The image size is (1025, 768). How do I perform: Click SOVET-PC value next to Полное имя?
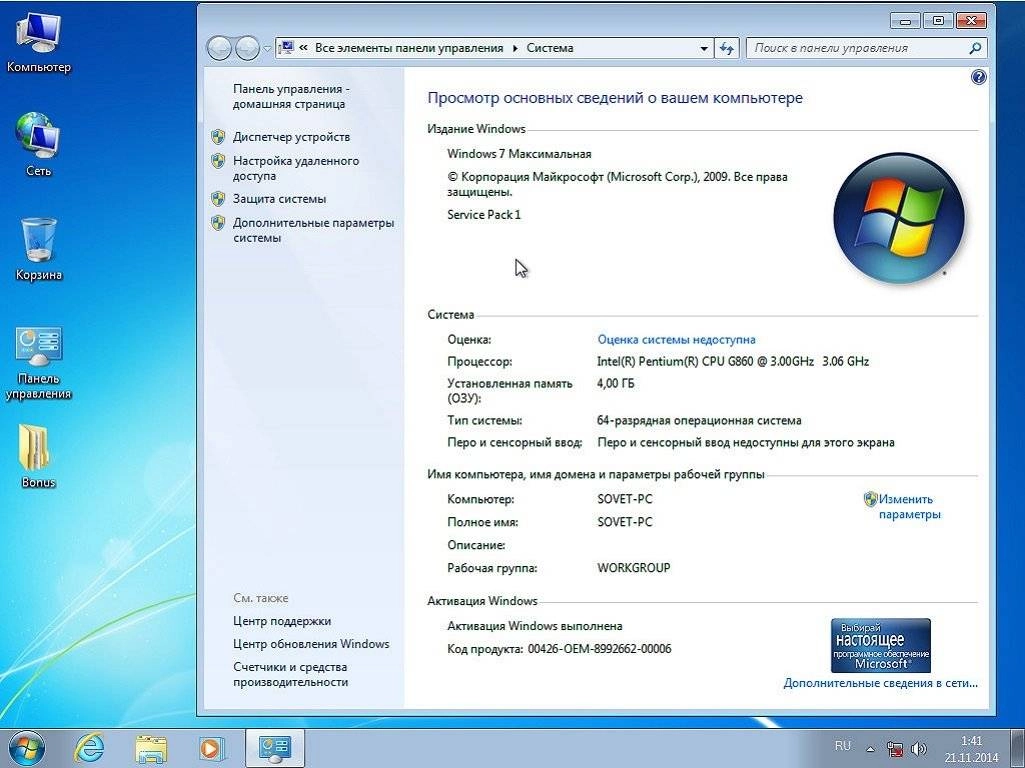click(x=624, y=522)
